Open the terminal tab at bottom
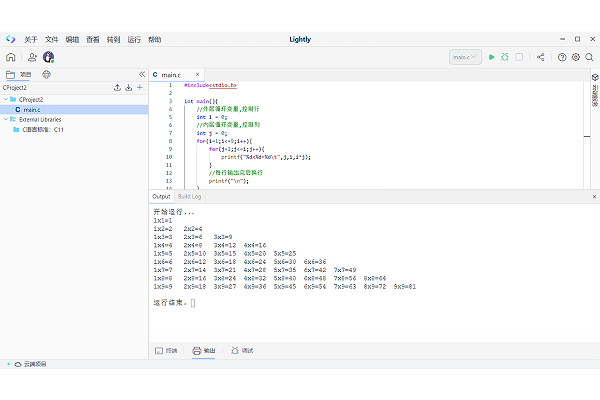 [x=166, y=350]
